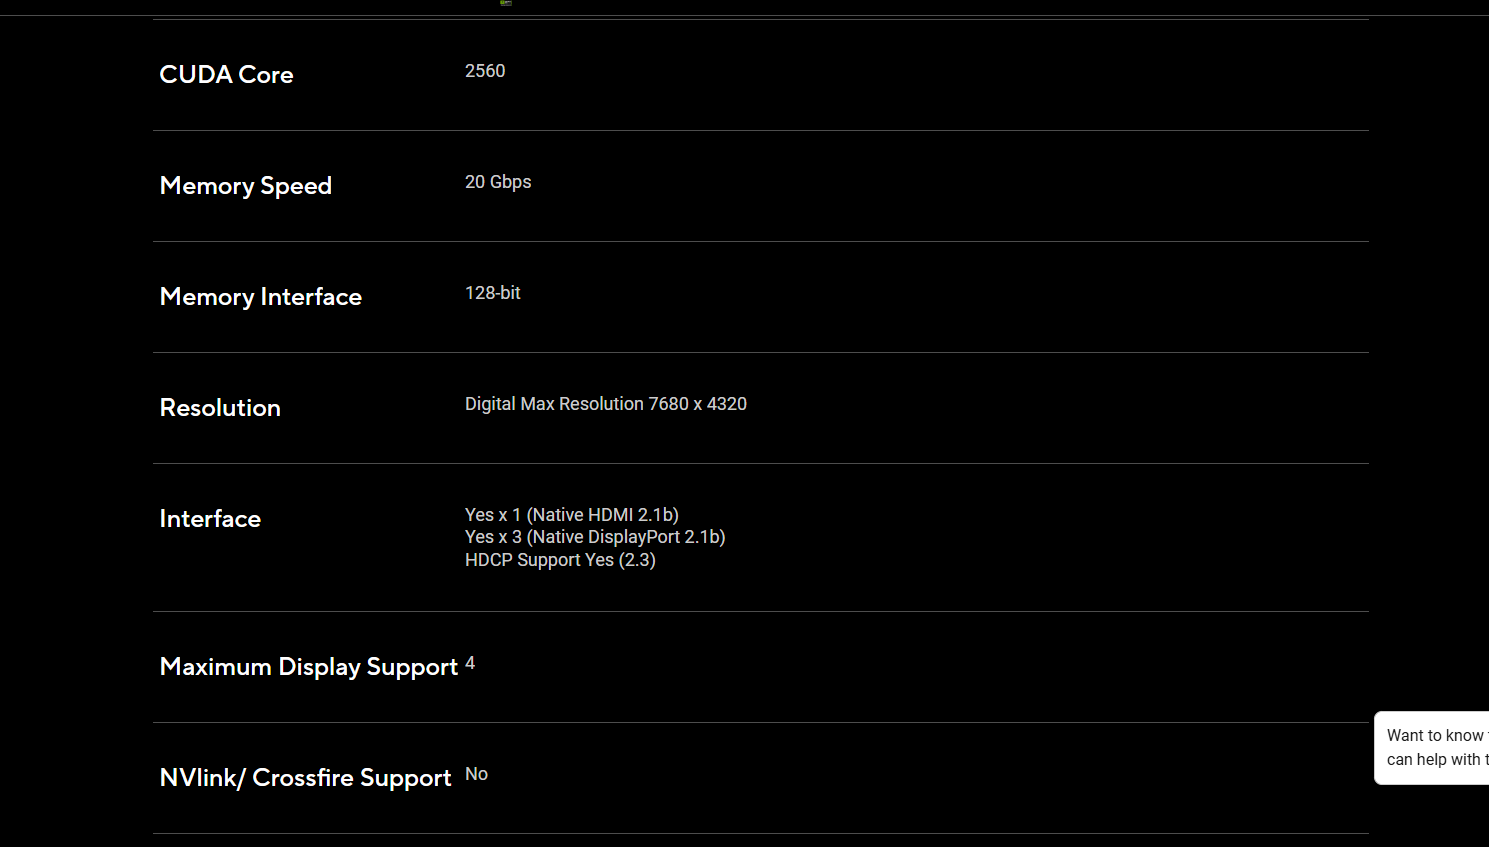Click the Digital Max Resolution 7680 x 4320 text
The height and width of the screenshot is (847, 1489).
[x=605, y=404]
